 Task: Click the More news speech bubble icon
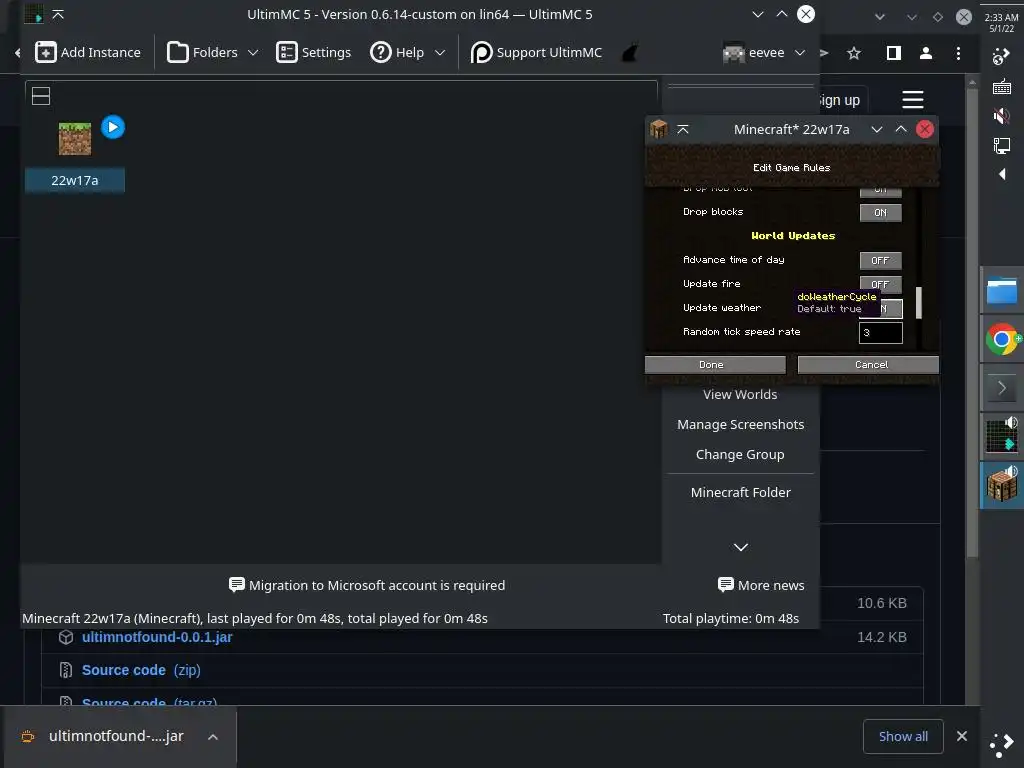click(x=726, y=584)
